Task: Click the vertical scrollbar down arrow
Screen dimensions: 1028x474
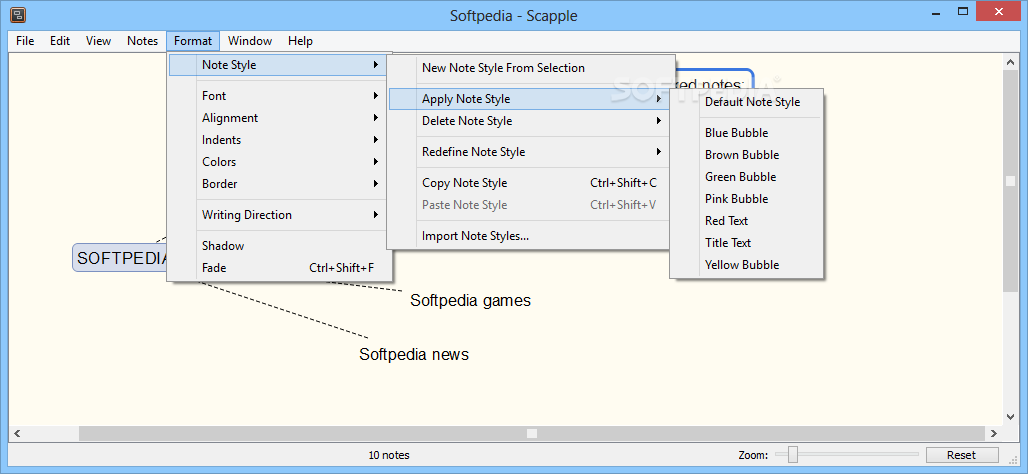Action: (x=1010, y=417)
